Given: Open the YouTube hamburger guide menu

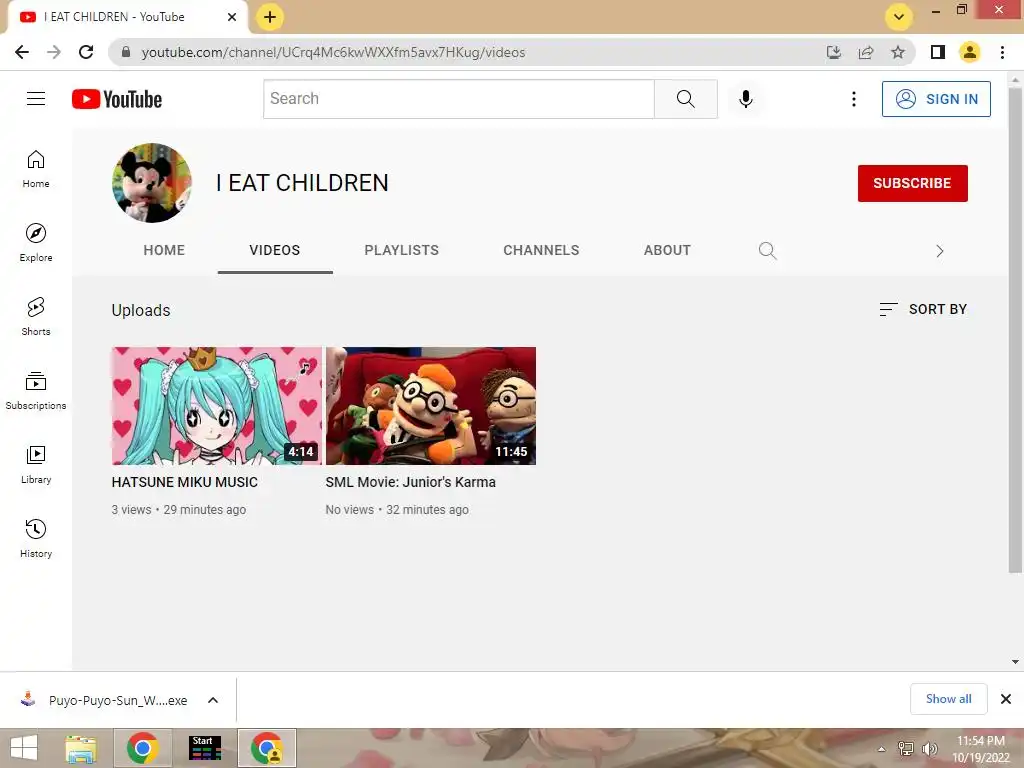Looking at the screenshot, I should [36, 99].
